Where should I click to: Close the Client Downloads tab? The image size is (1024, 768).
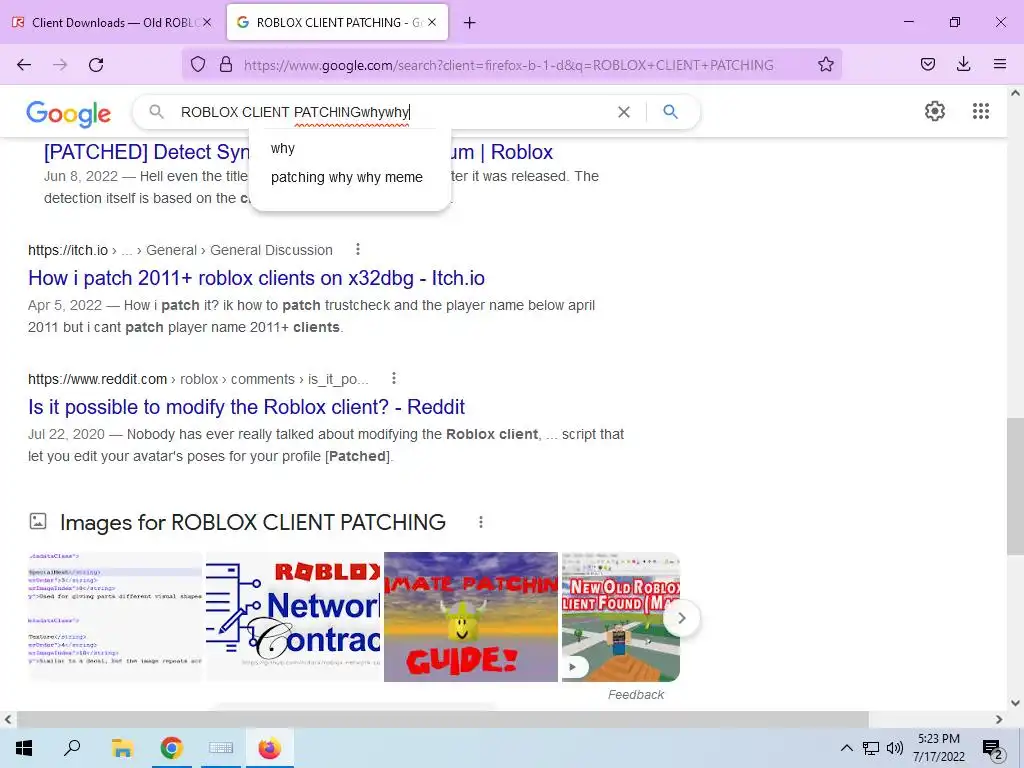coord(207,22)
